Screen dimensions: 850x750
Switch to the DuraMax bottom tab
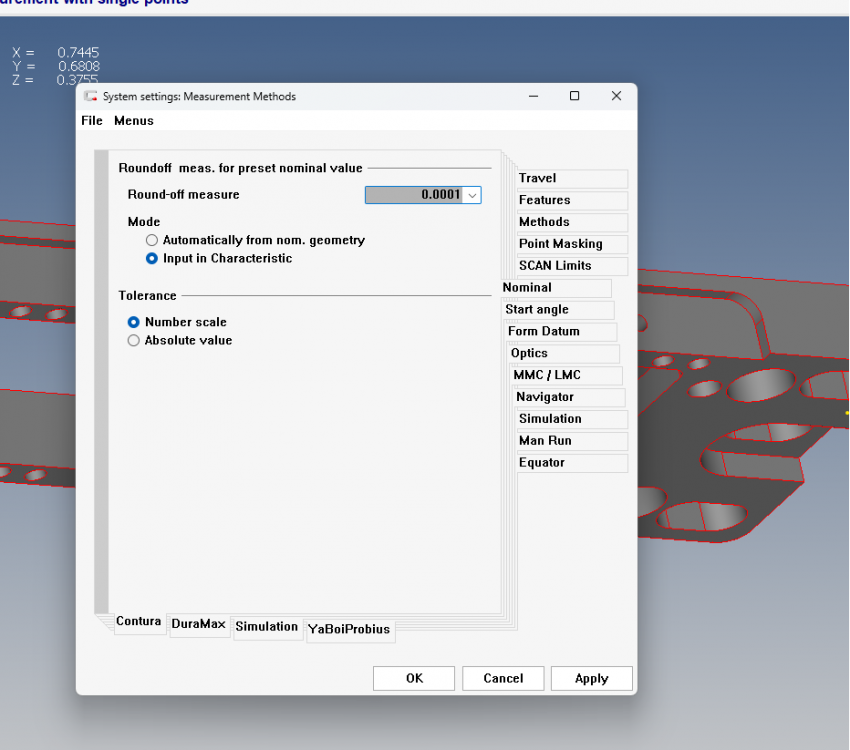[199, 625]
